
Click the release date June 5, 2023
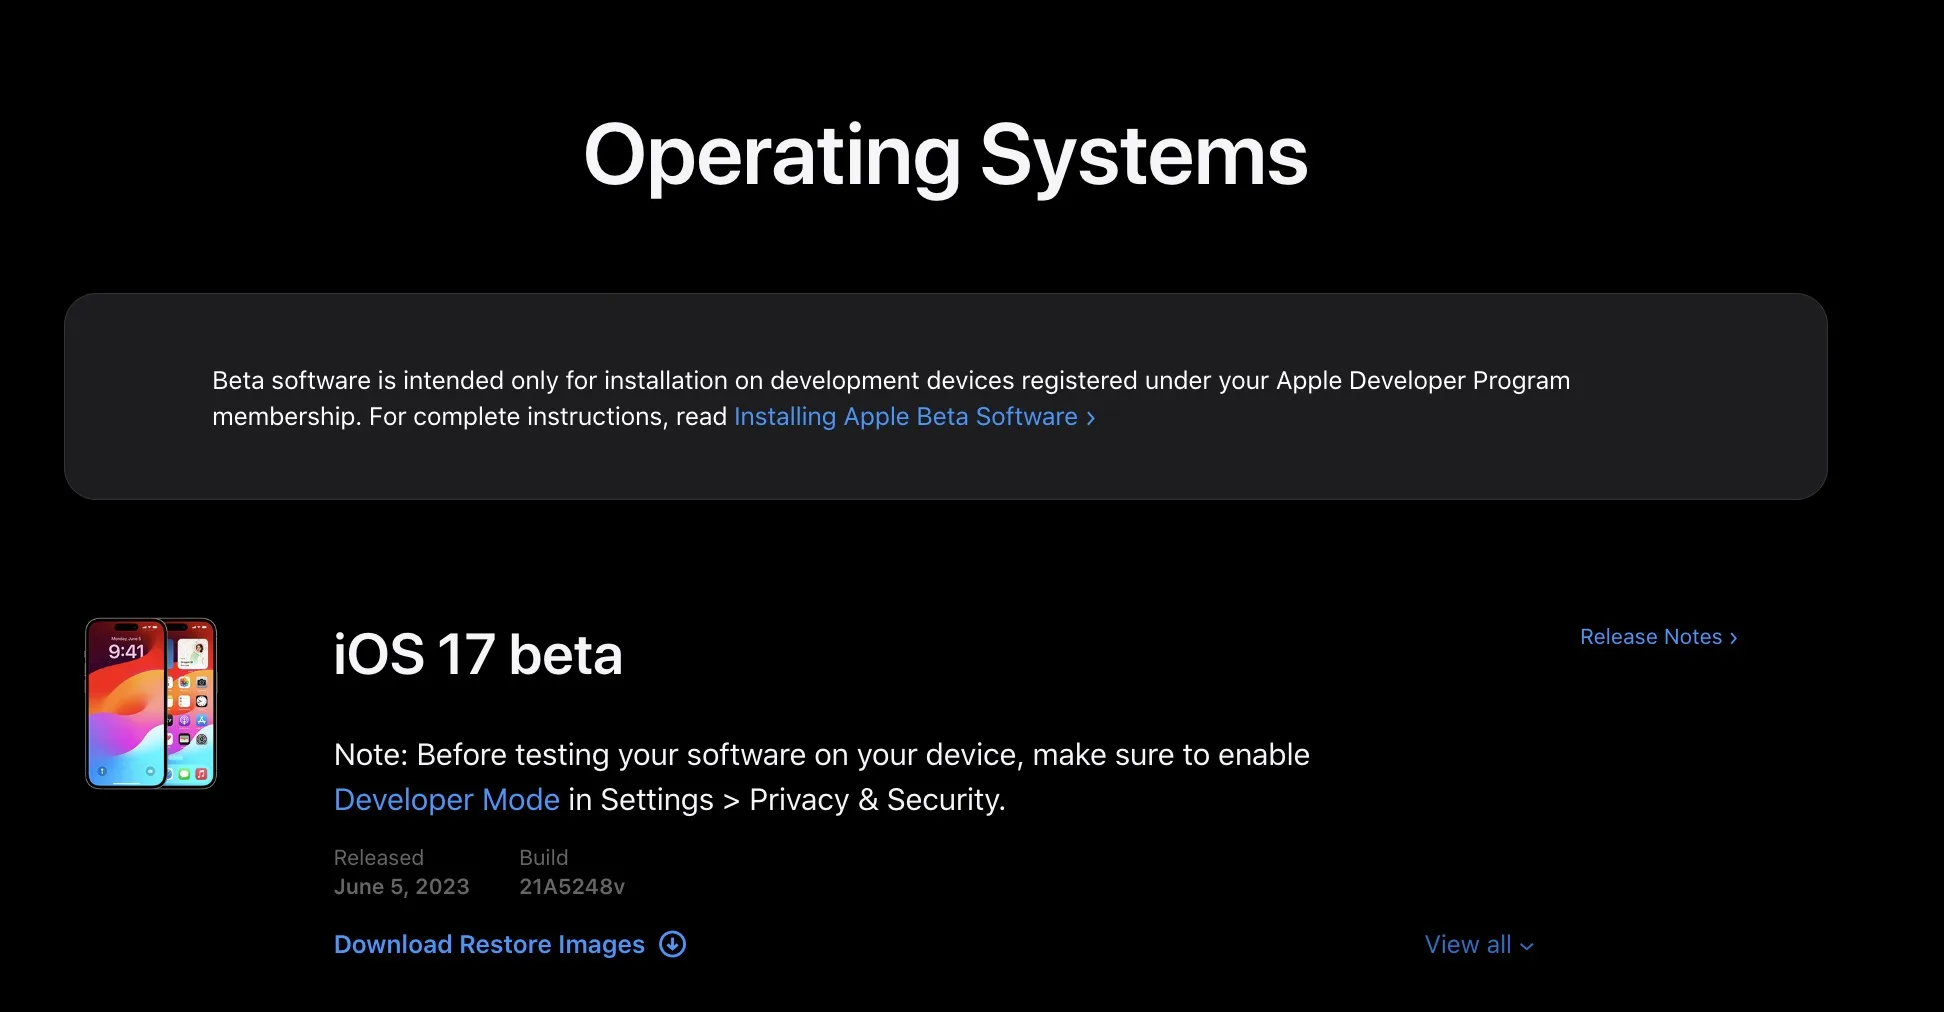pos(401,887)
